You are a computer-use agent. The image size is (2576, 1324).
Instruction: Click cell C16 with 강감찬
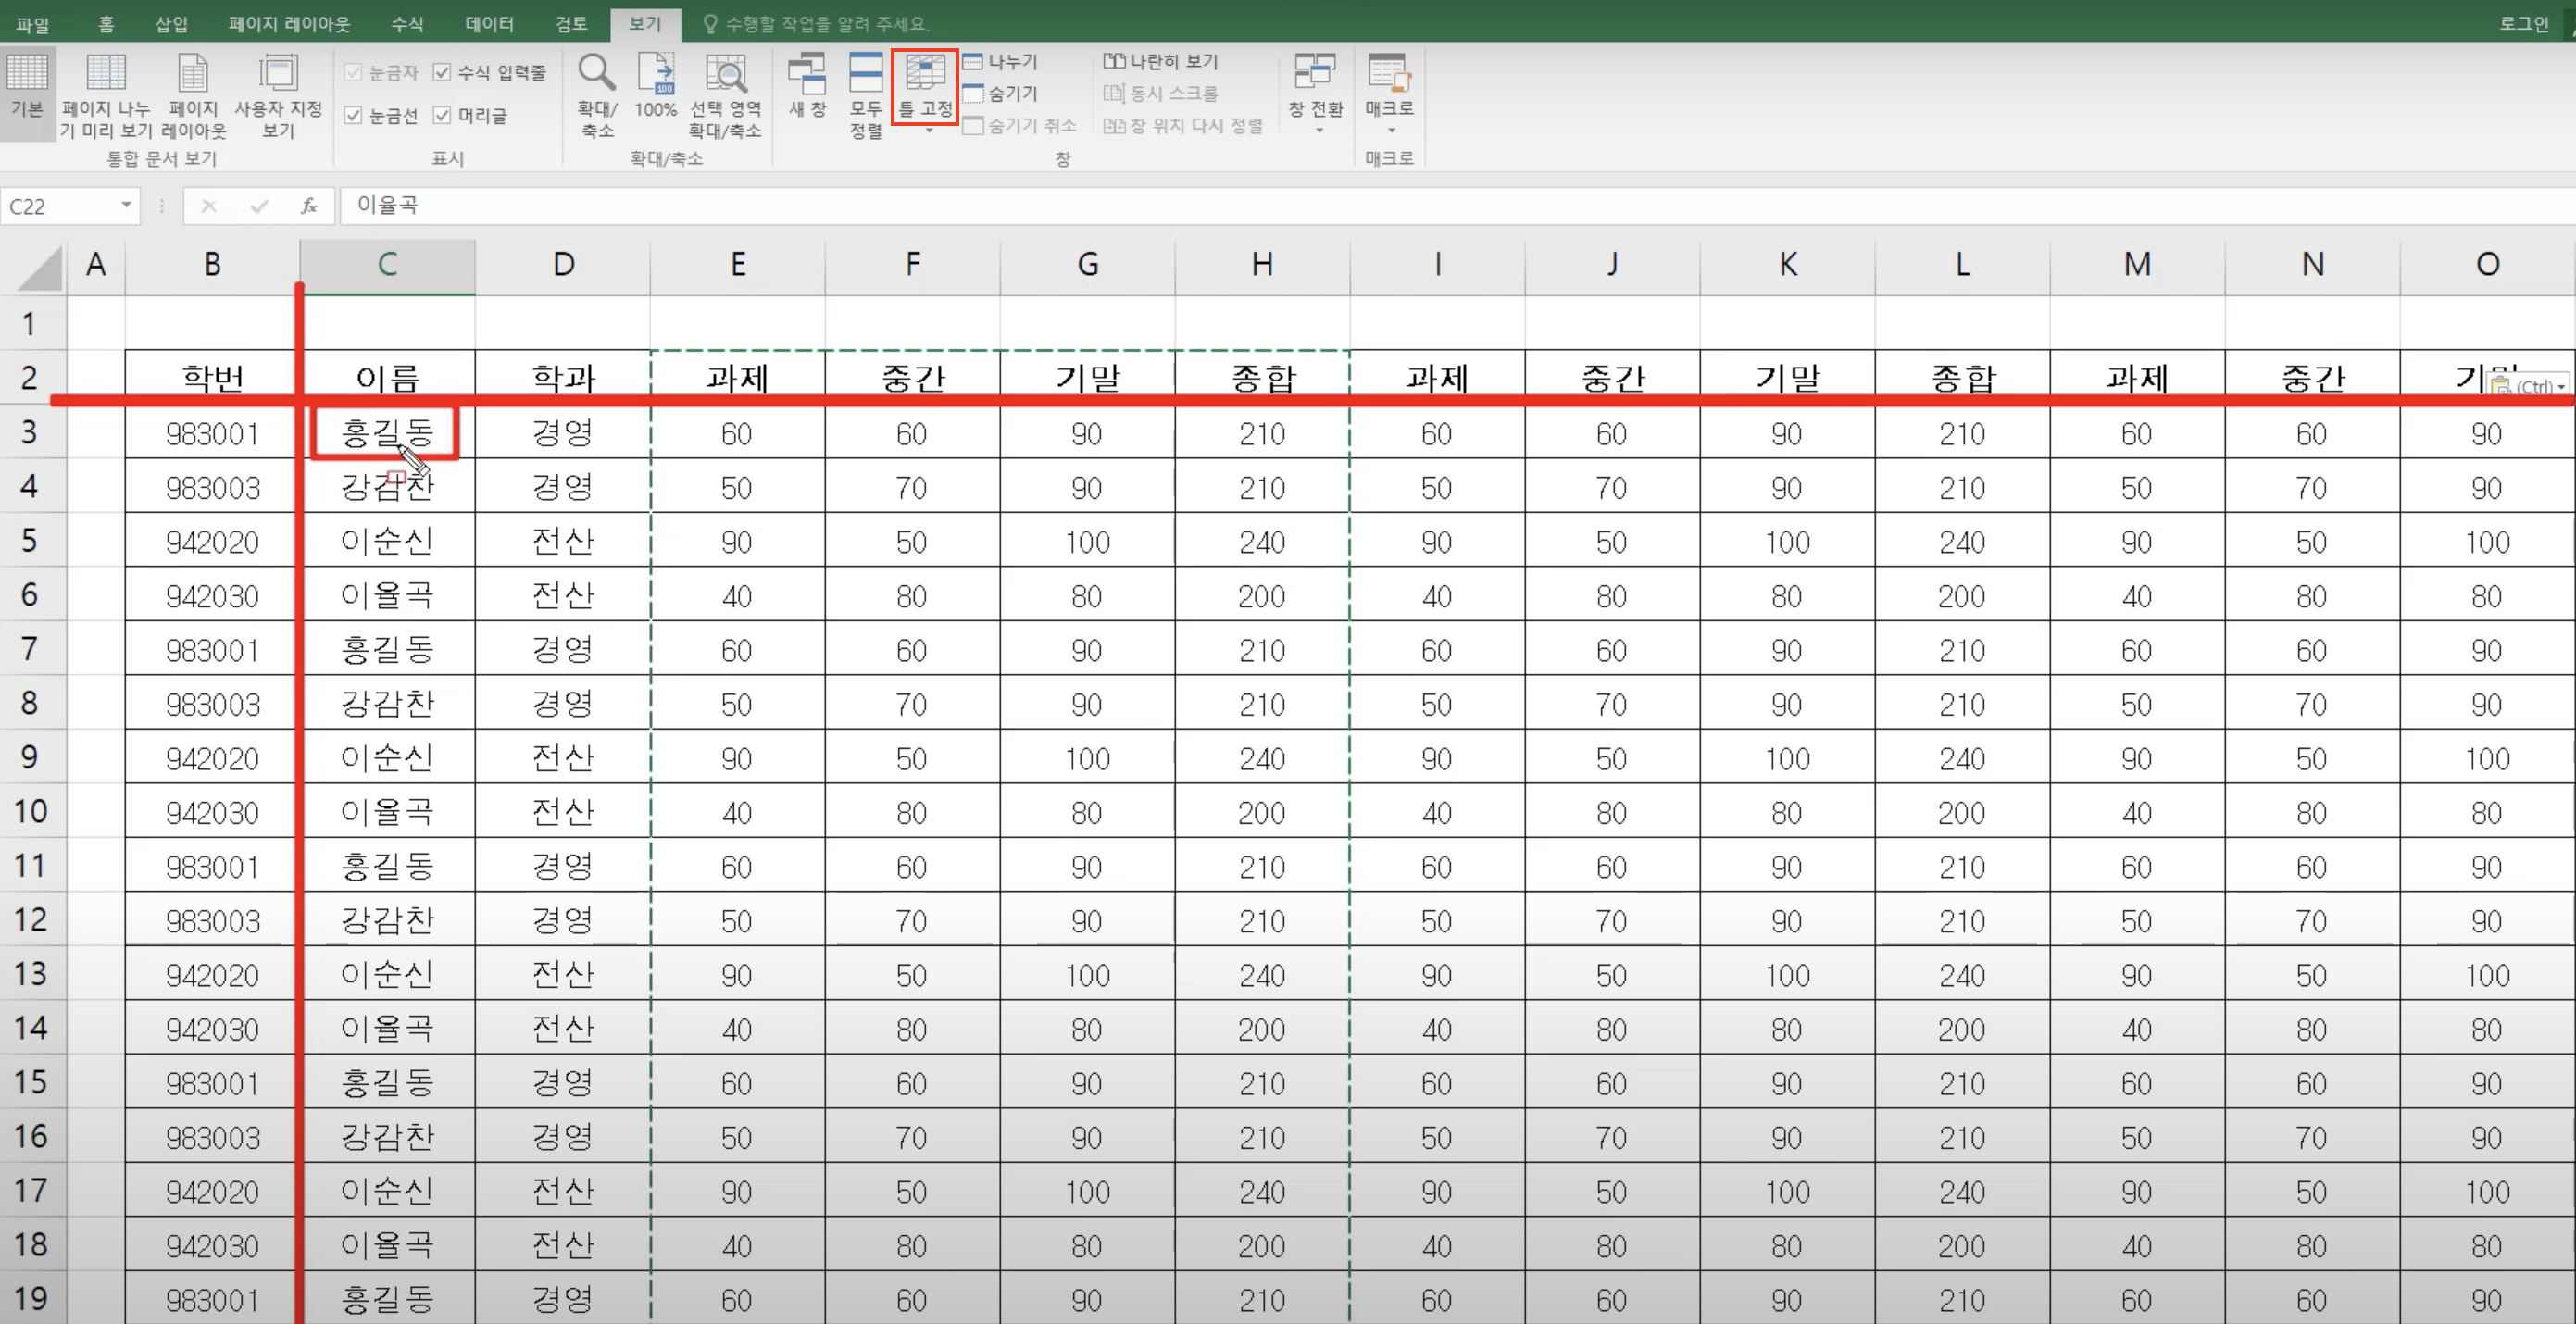pyautogui.click(x=388, y=1136)
